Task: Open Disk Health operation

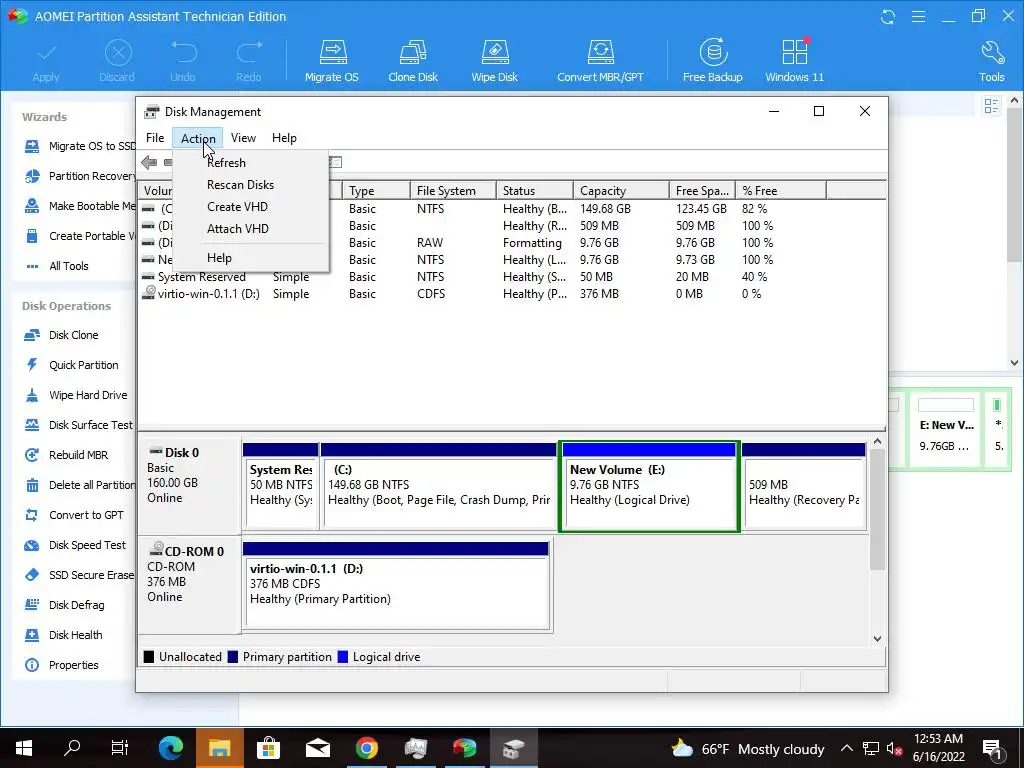Action: pos(63,635)
